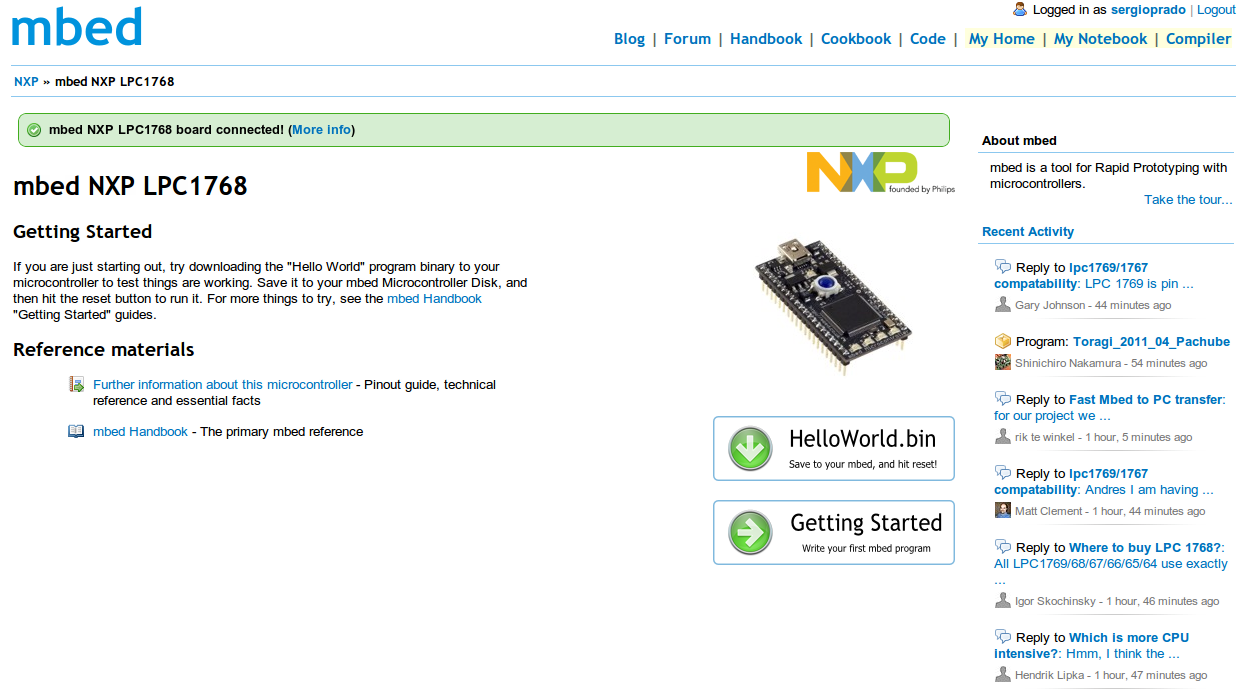Click the NXP breadcrumb link
Viewport: 1244px width, 698px height.
(26, 81)
